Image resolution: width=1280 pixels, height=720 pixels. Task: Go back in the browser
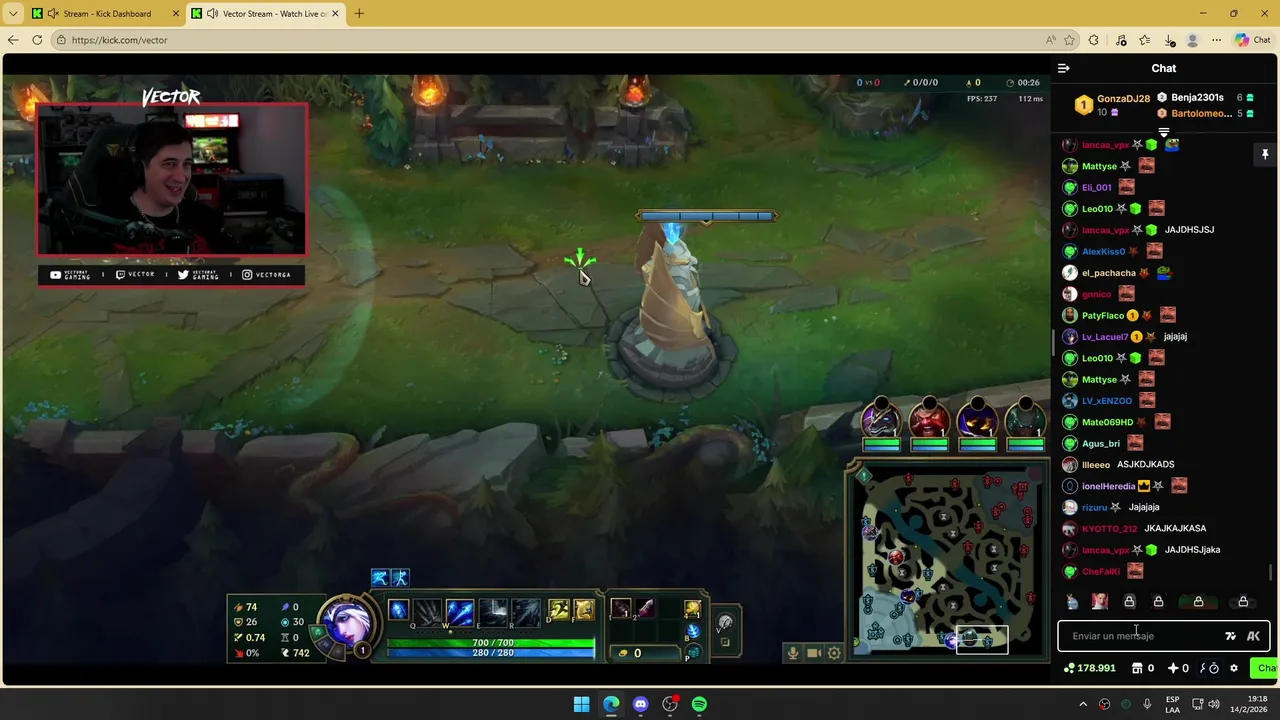pyautogui.click(x=13, y=40)
